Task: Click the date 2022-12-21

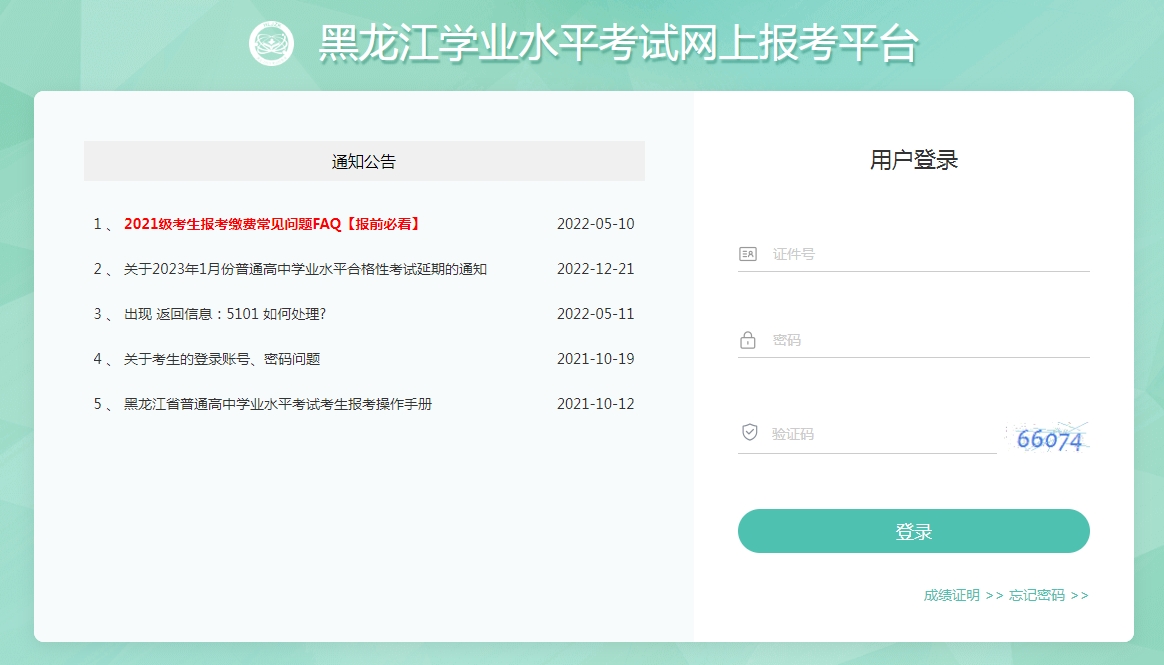Action: click(595, 269)
